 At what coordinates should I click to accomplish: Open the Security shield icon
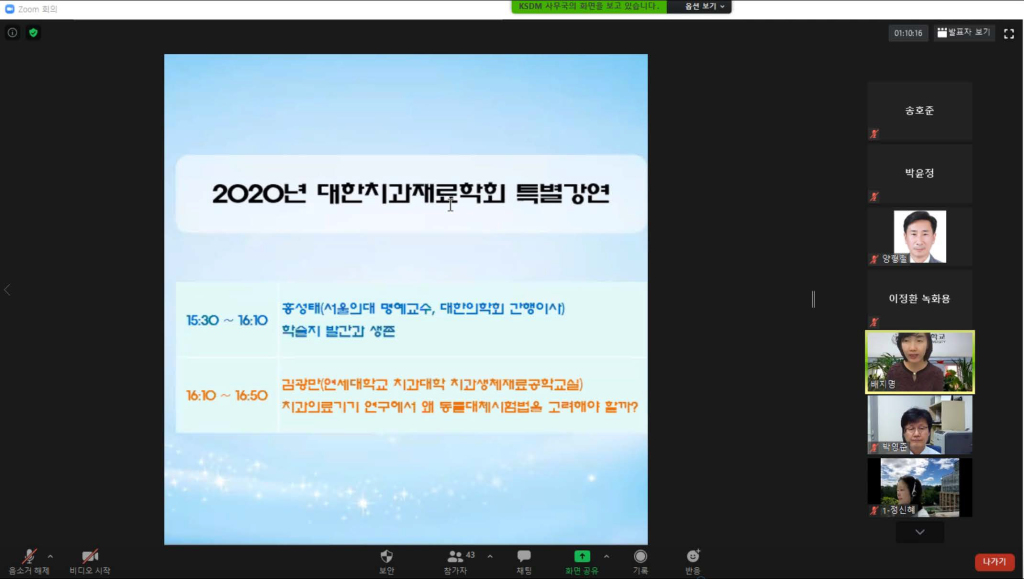click(386, 557)
